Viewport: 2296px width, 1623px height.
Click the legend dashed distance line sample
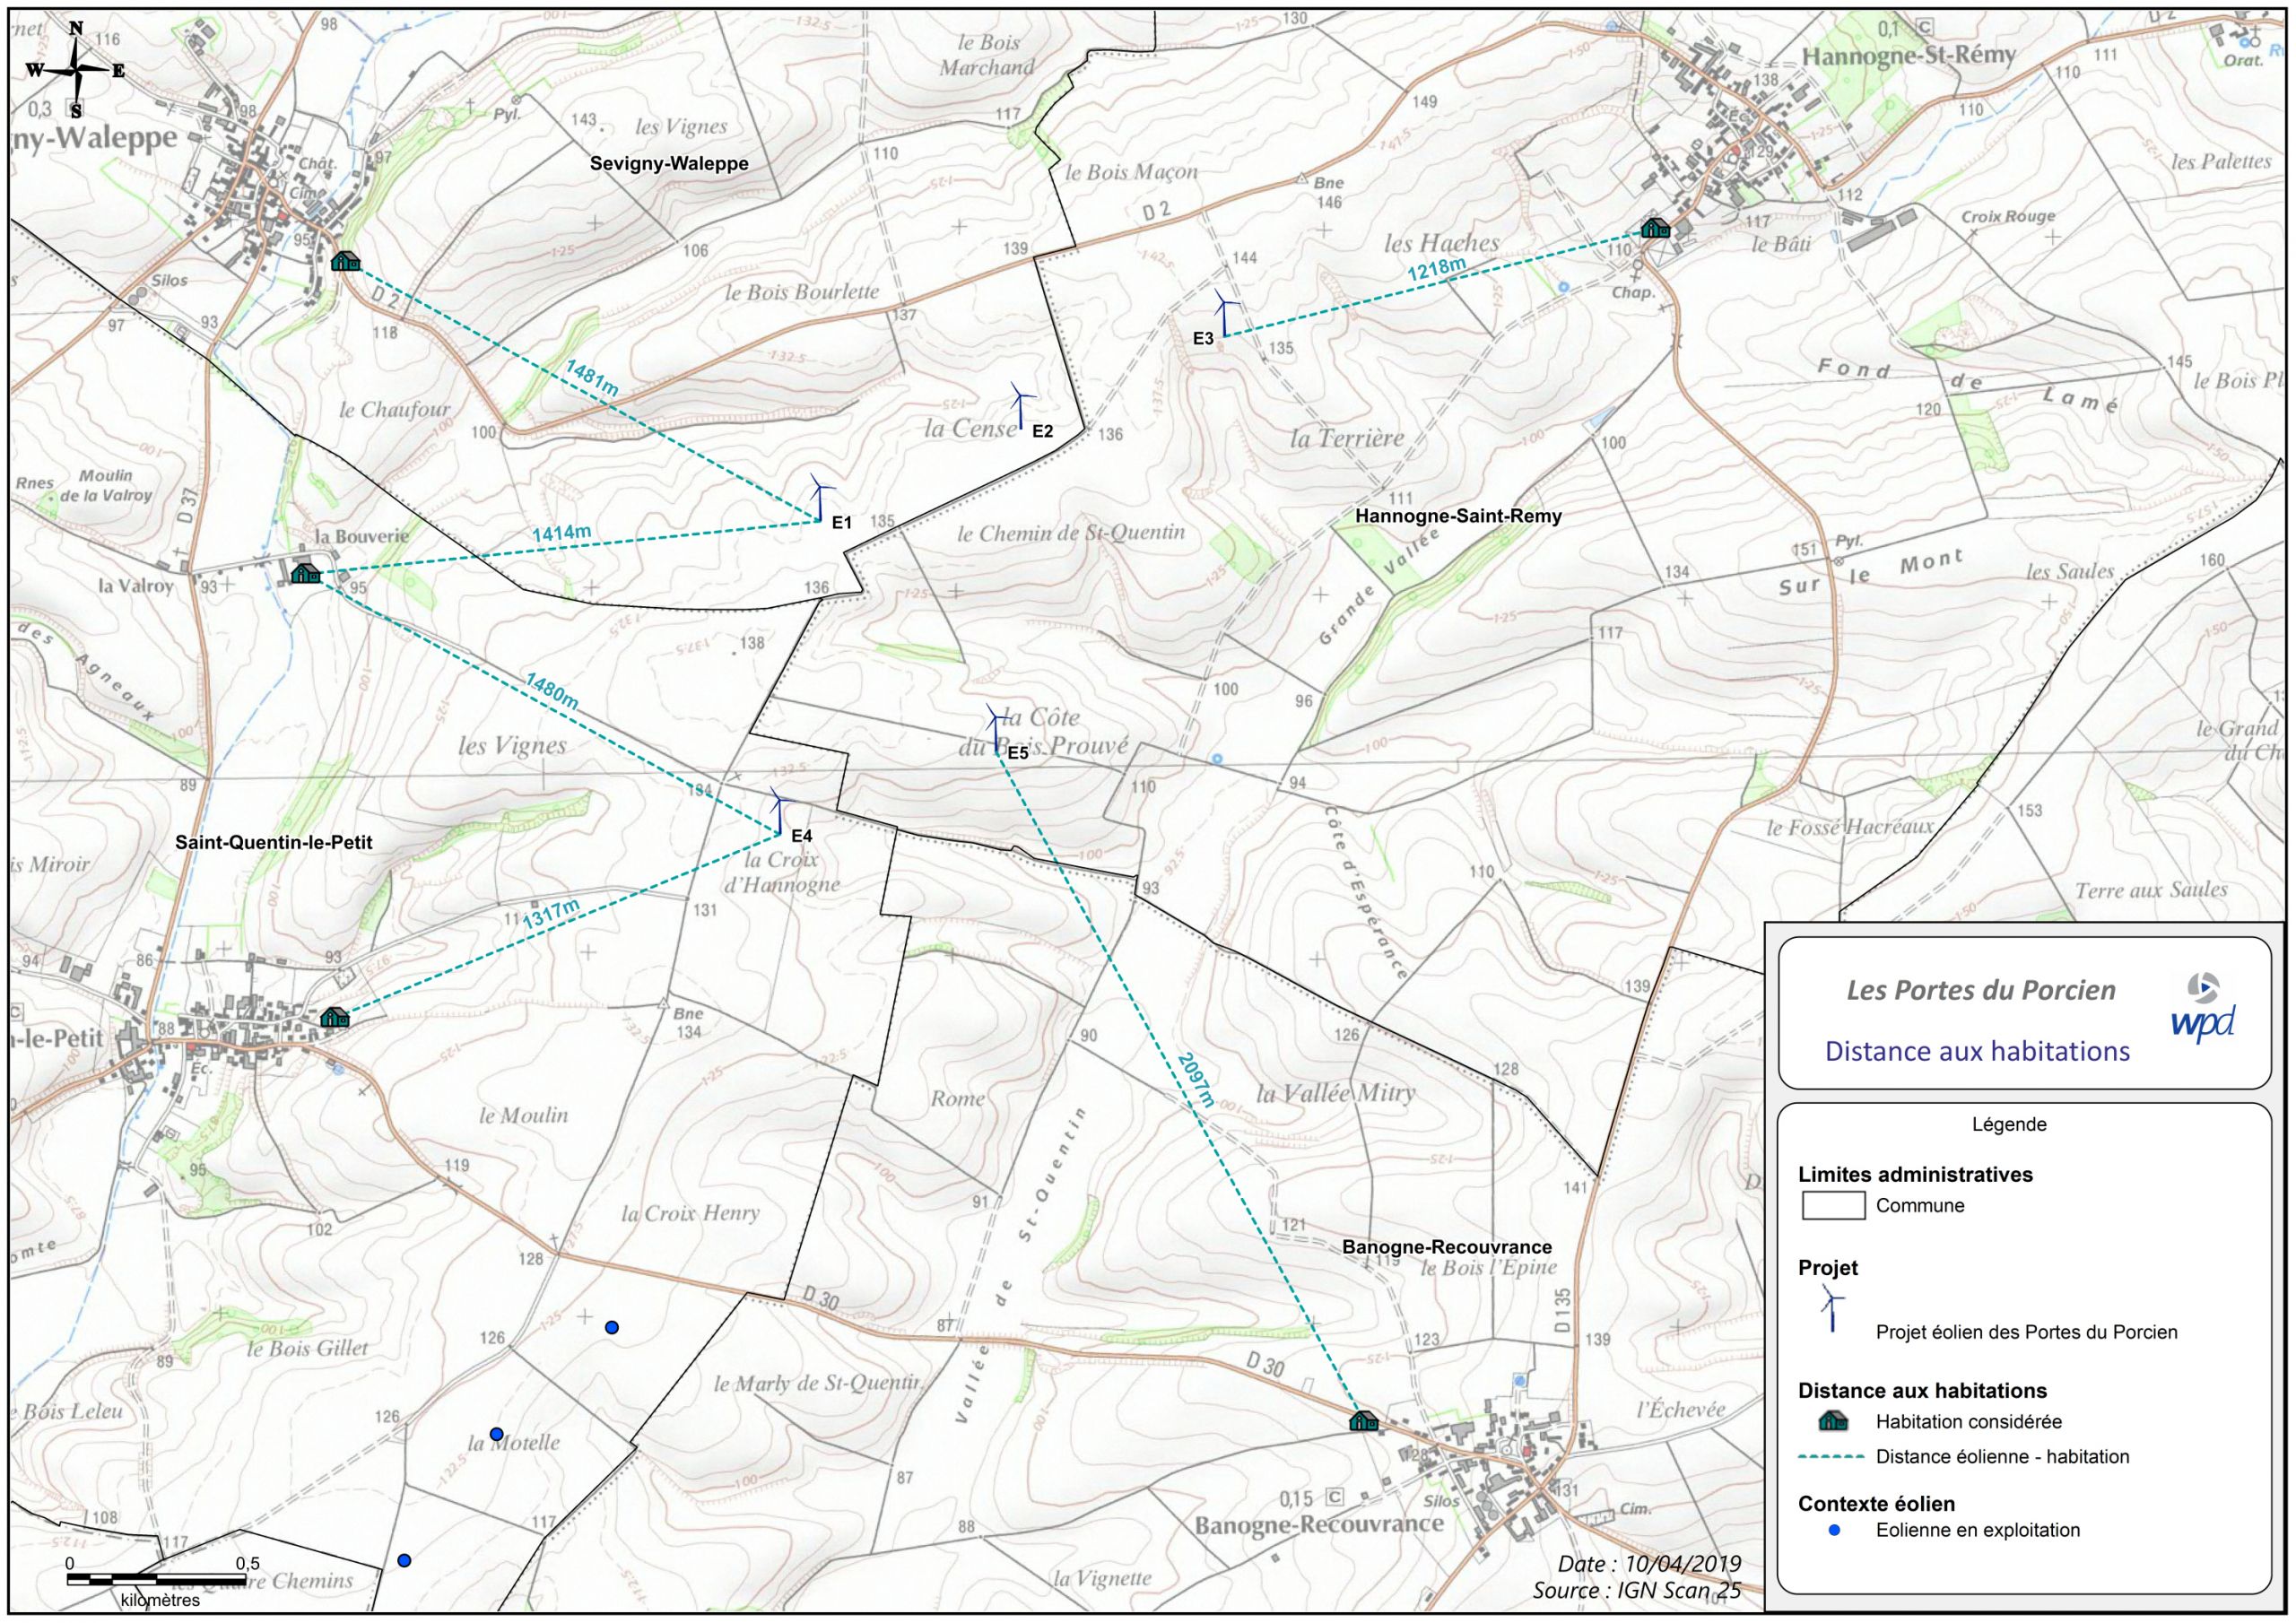coord(1832,1456)
